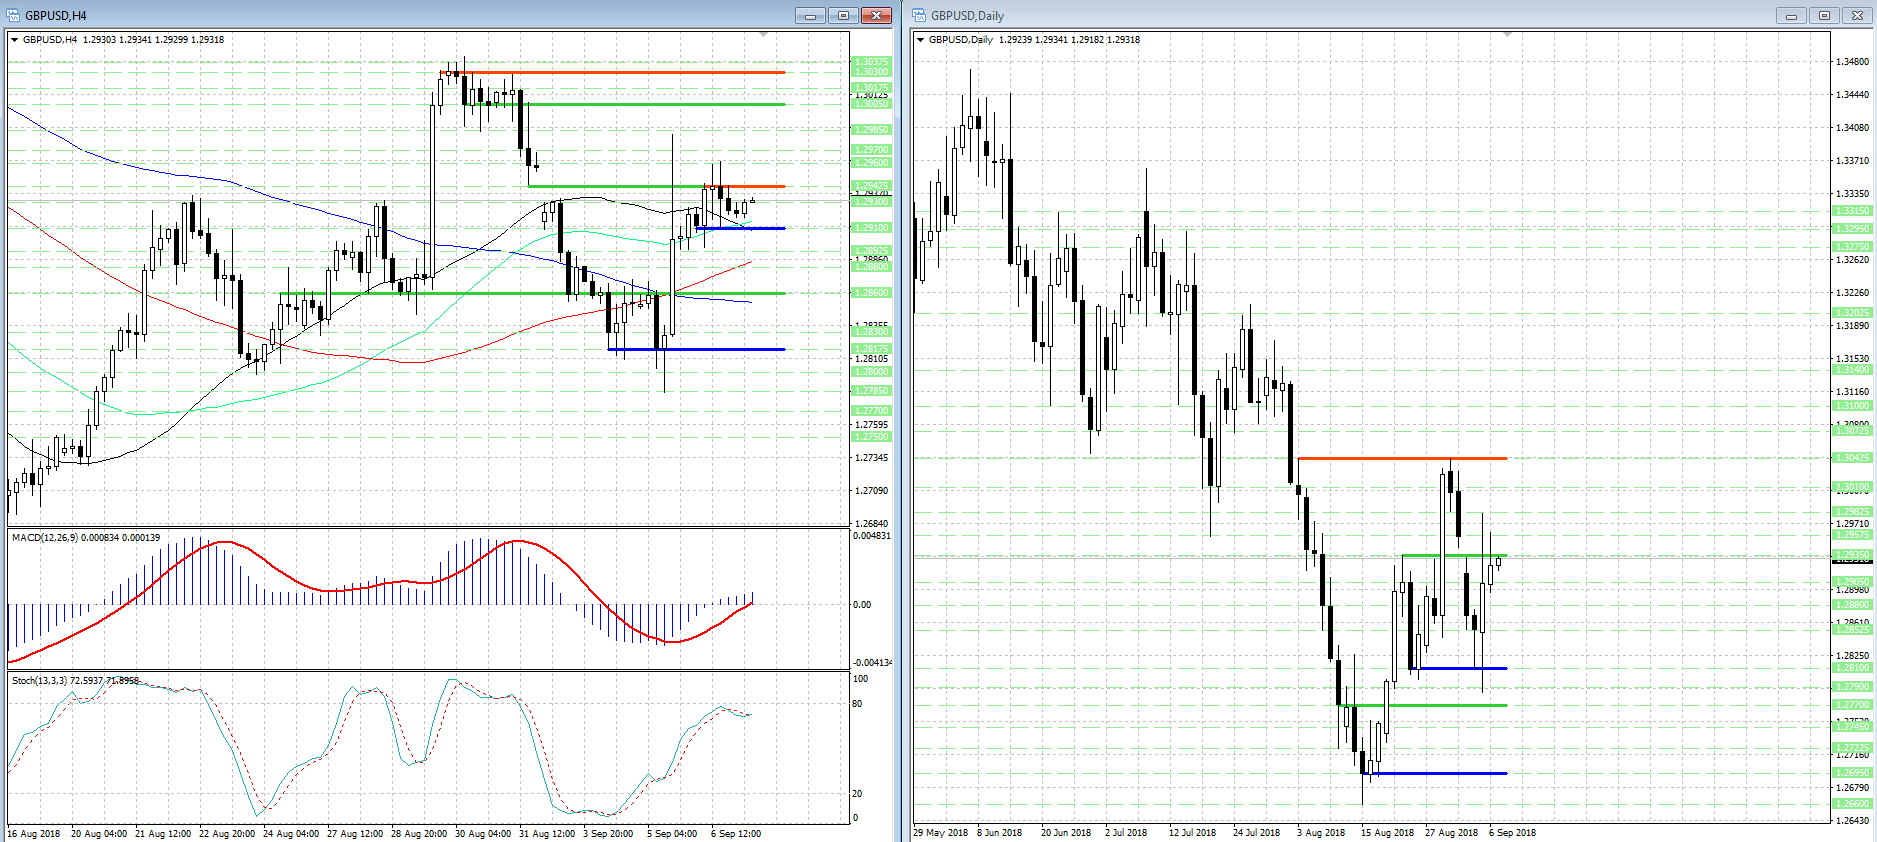Click the GBPUSD,Daily window chart icon
The image size is (1877, 842).
pyautogui.click(x=919, y=15)
